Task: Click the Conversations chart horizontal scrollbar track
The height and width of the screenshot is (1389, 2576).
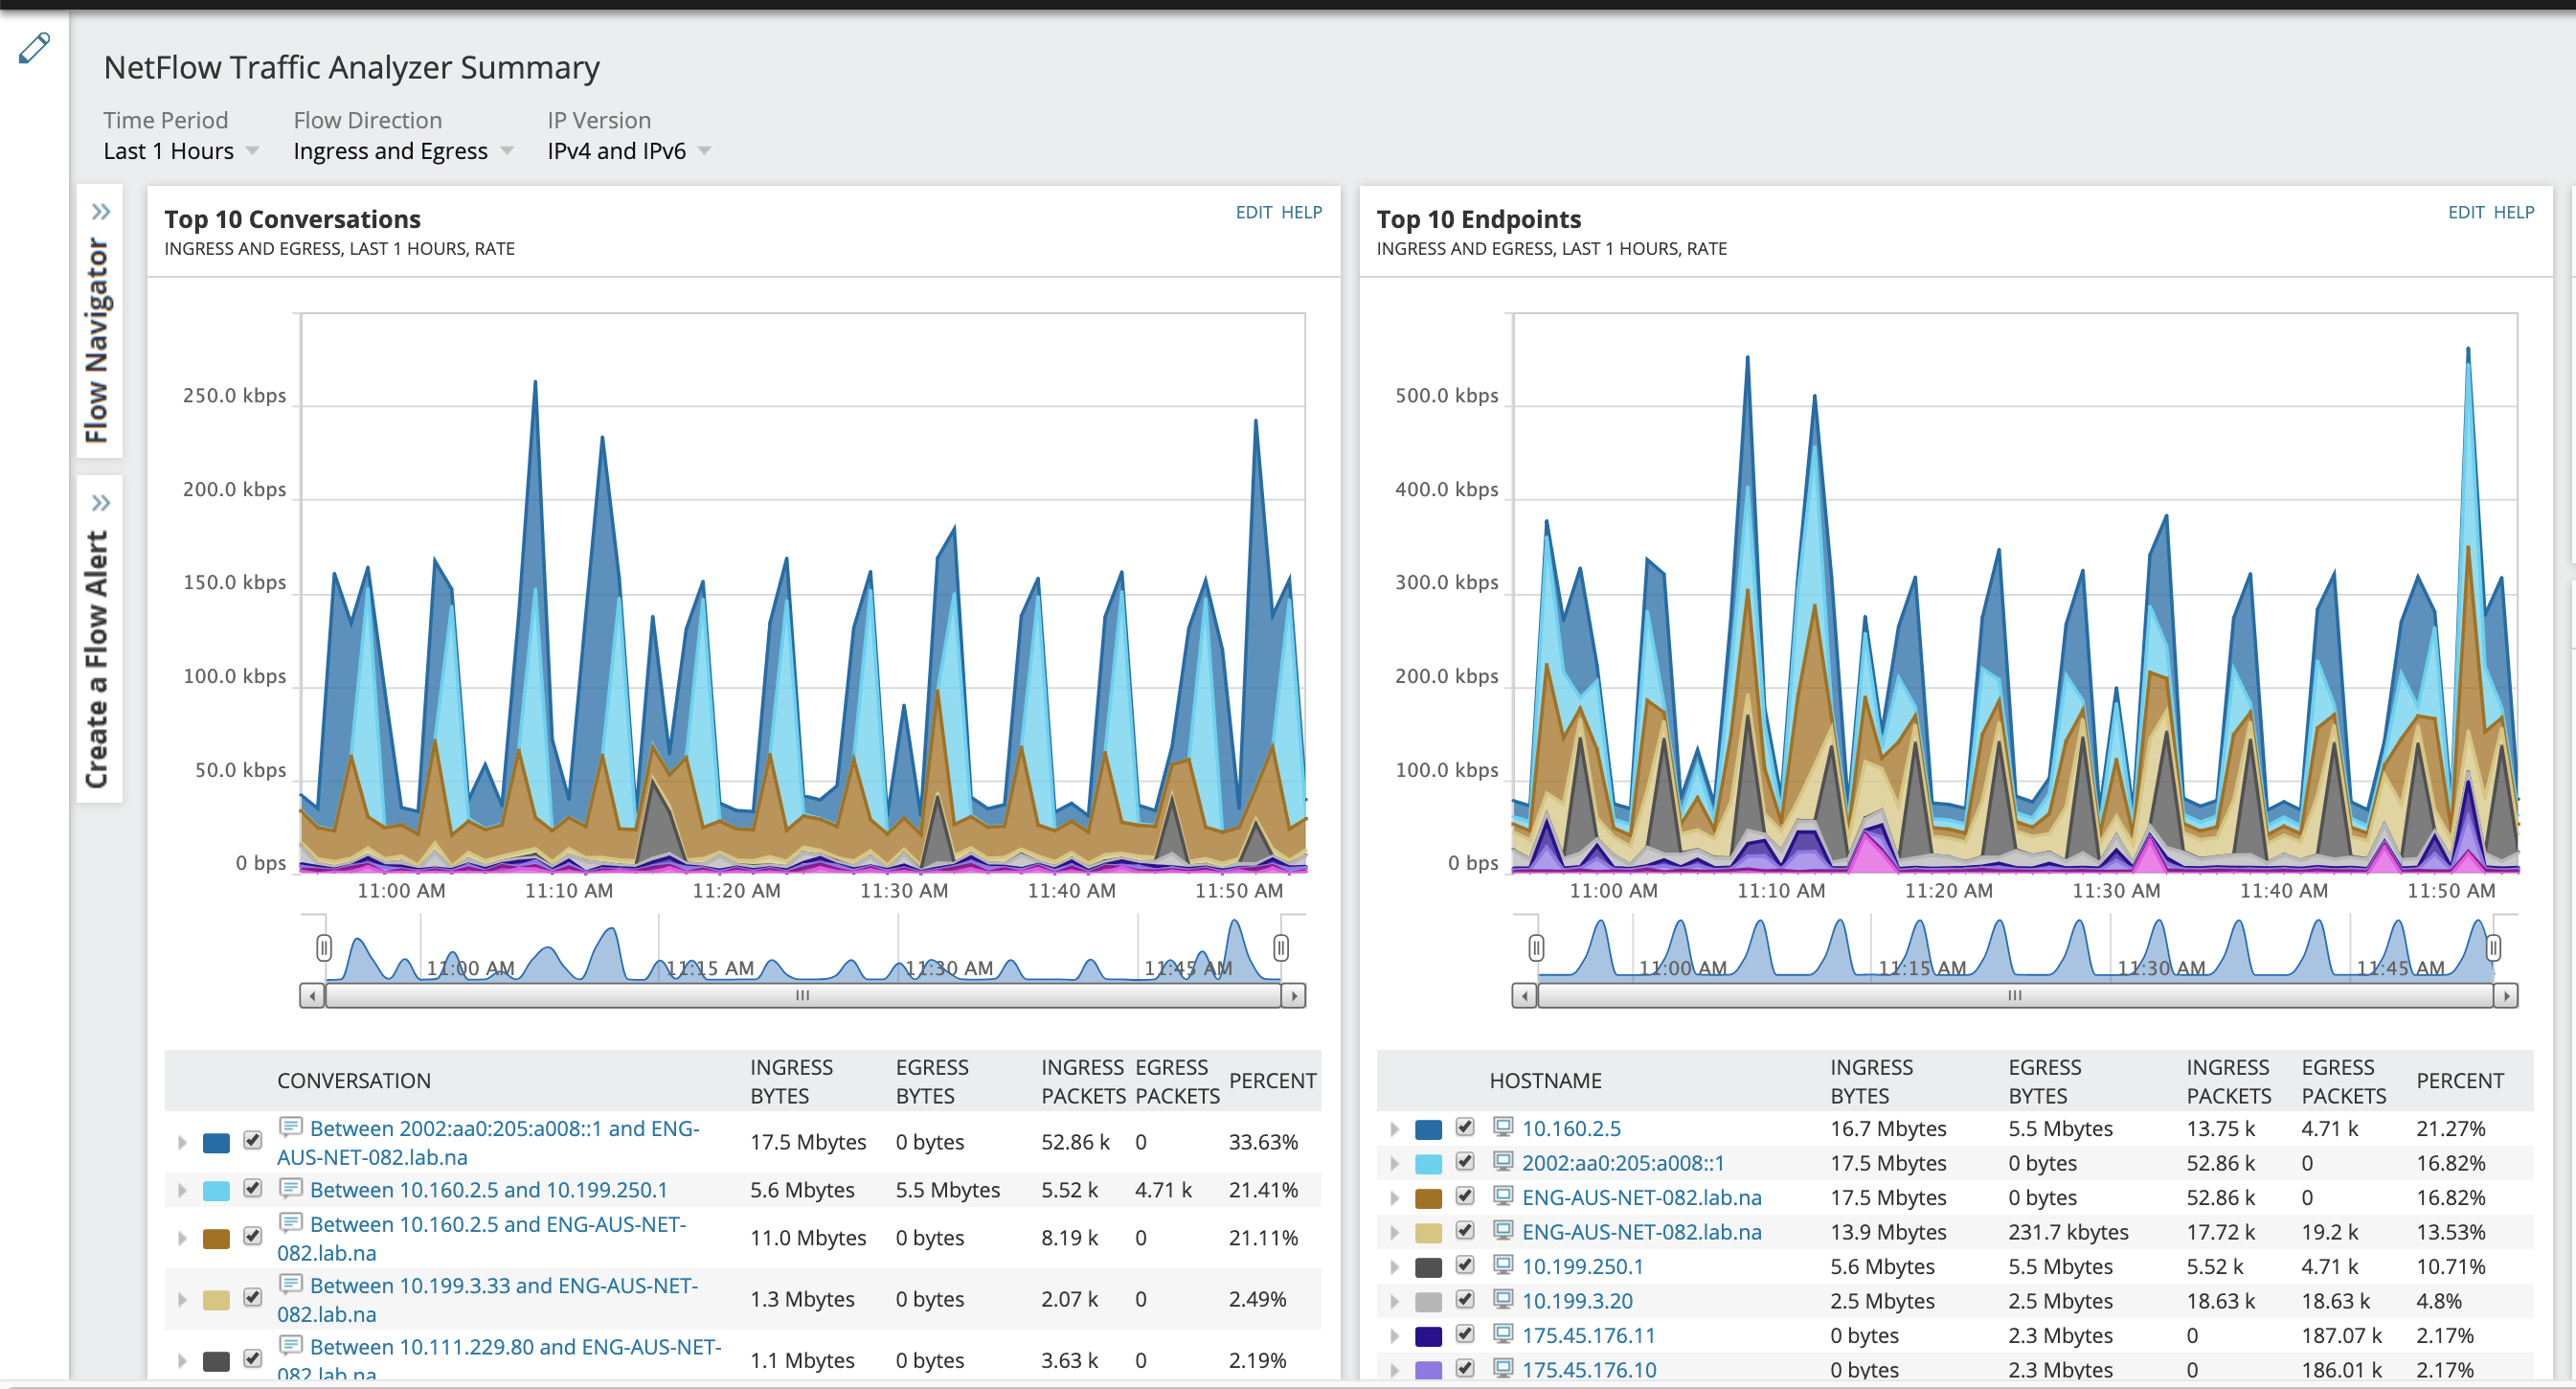Action: [802, 996]
